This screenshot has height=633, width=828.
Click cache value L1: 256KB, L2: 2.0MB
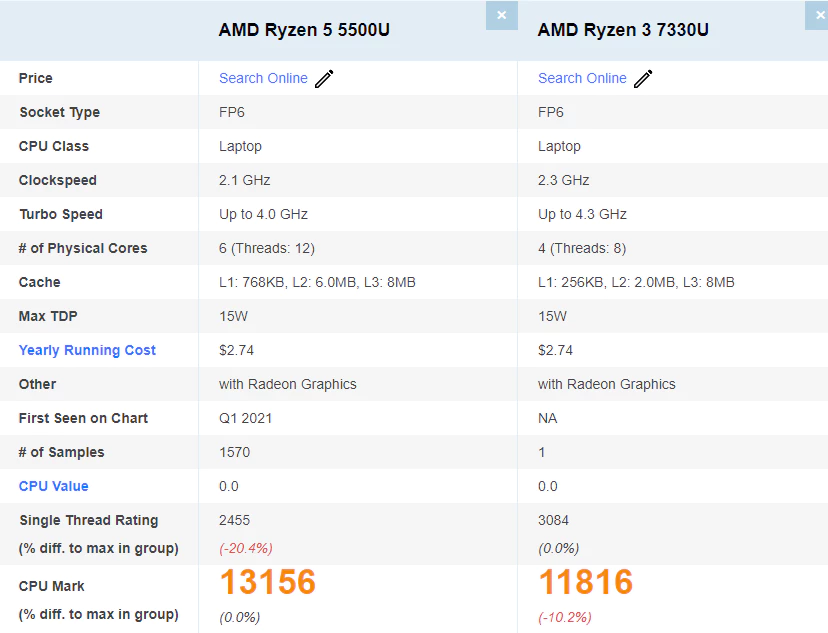click(x=636, y=282)
